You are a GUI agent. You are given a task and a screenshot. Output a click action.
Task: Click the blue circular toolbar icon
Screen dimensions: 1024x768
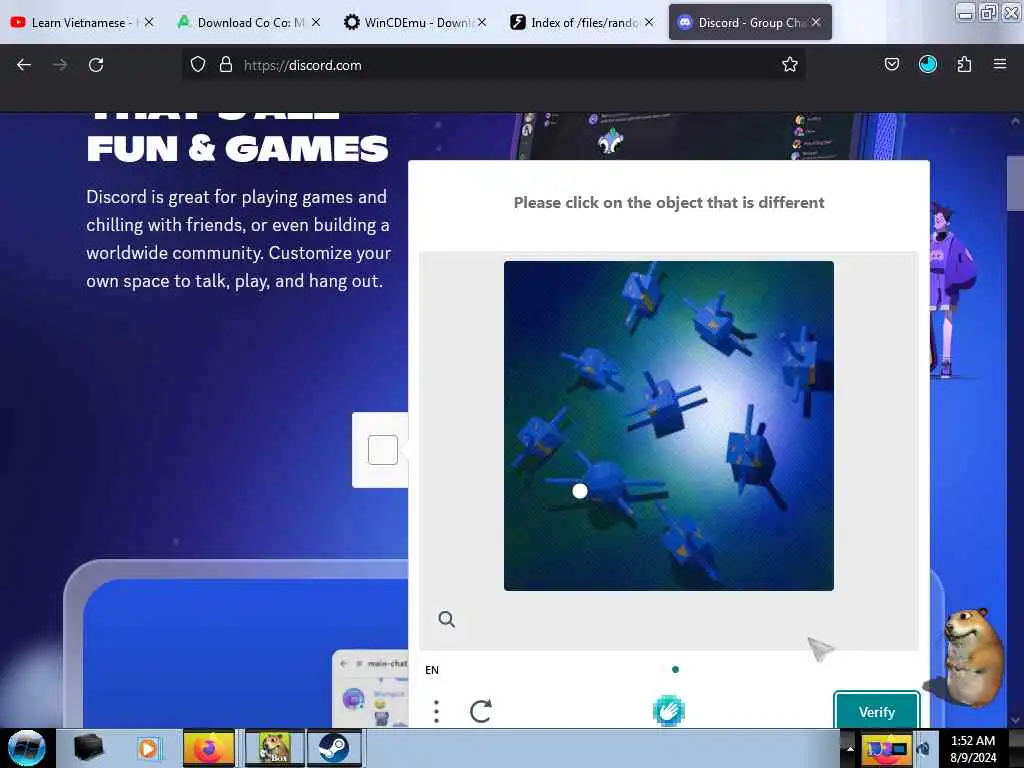927,64
